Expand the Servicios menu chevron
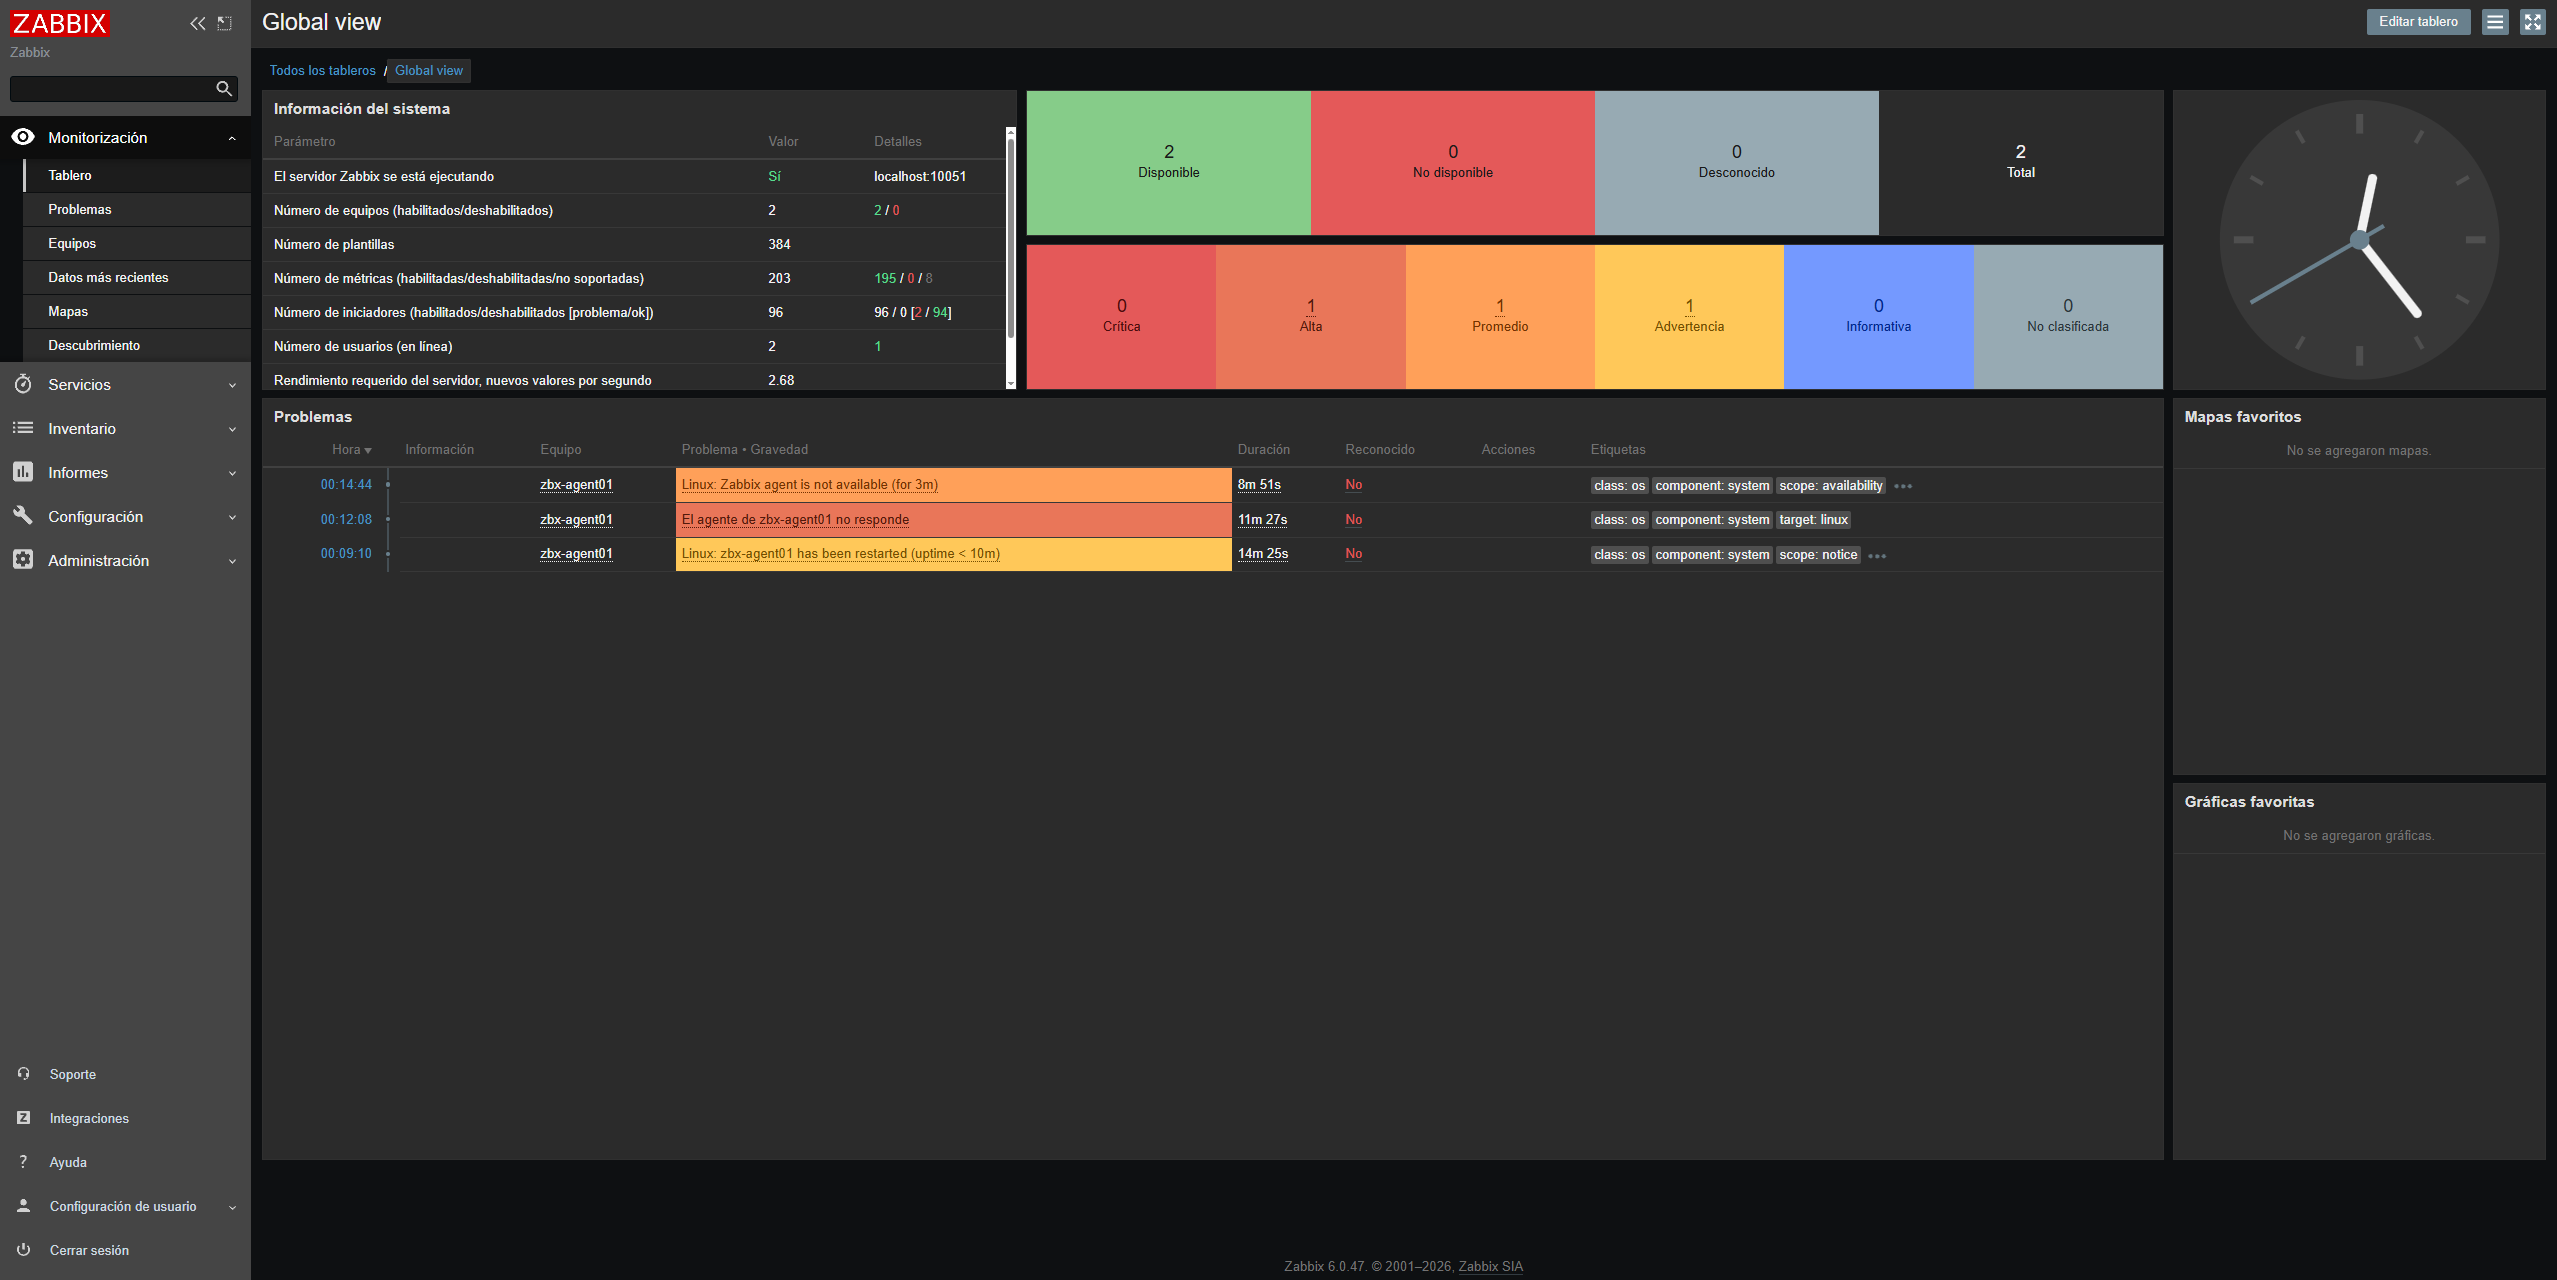2557x1280 pixels. pyautogui.click(x=232, y=385)
